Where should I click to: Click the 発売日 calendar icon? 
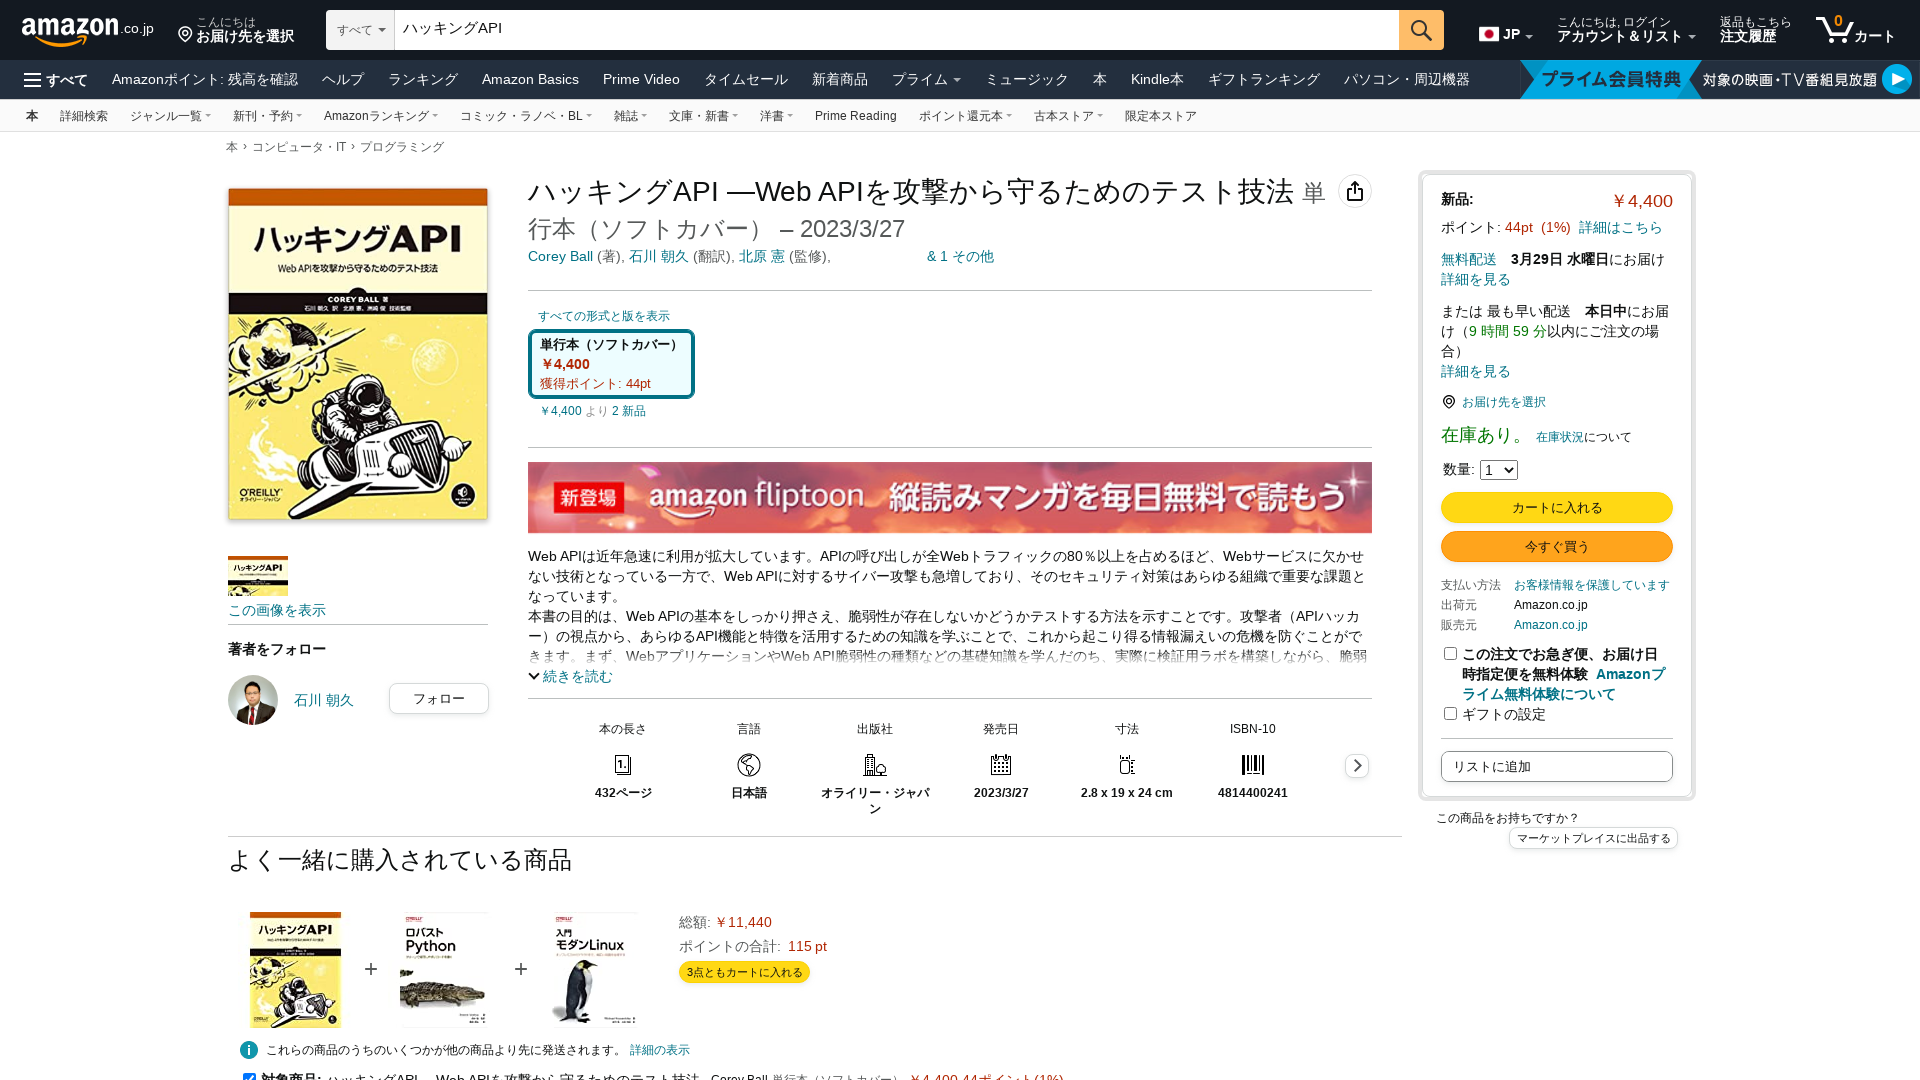point(1001,765)
